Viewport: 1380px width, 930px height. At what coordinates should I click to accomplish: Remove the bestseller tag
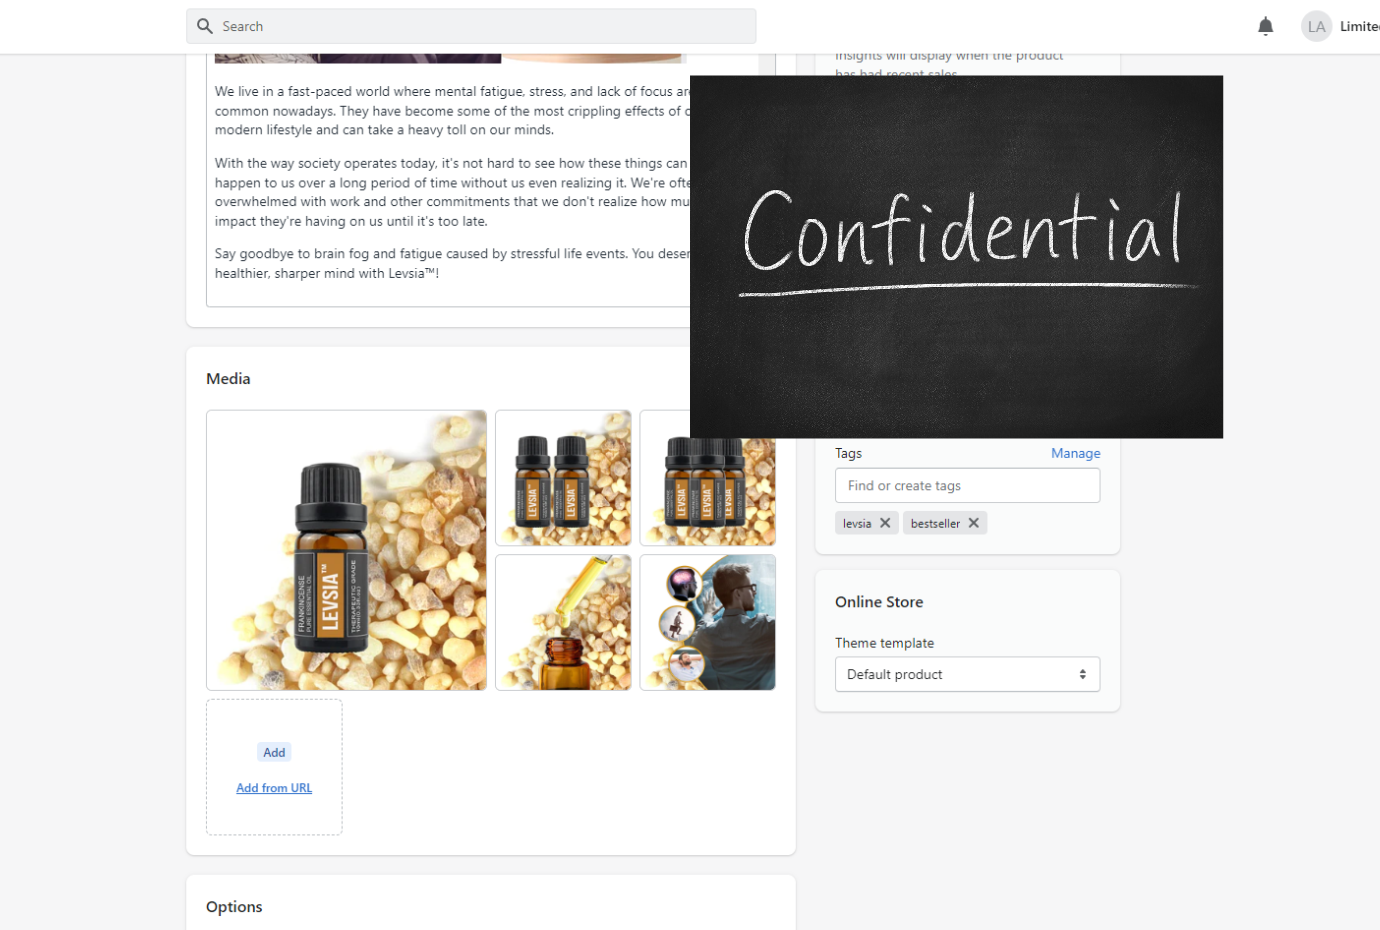pos(973,523)
